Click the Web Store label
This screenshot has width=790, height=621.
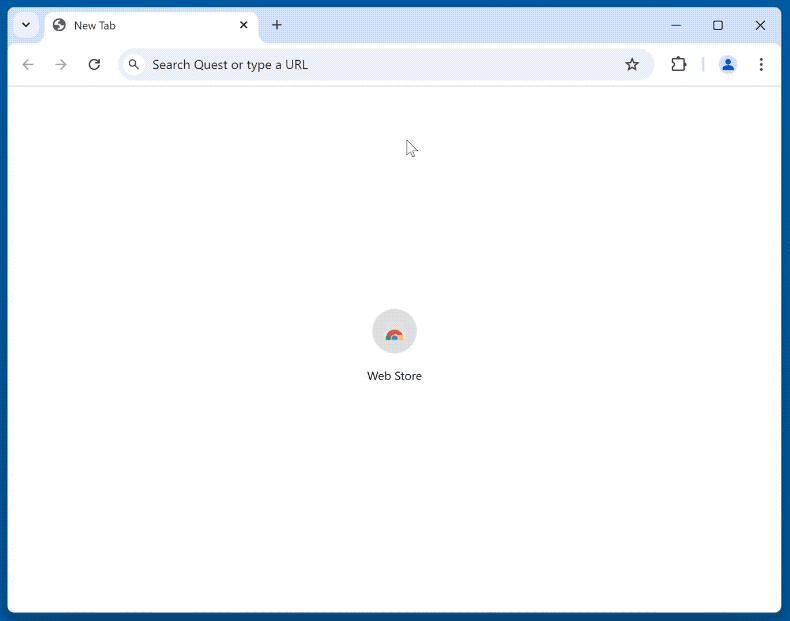394,376
